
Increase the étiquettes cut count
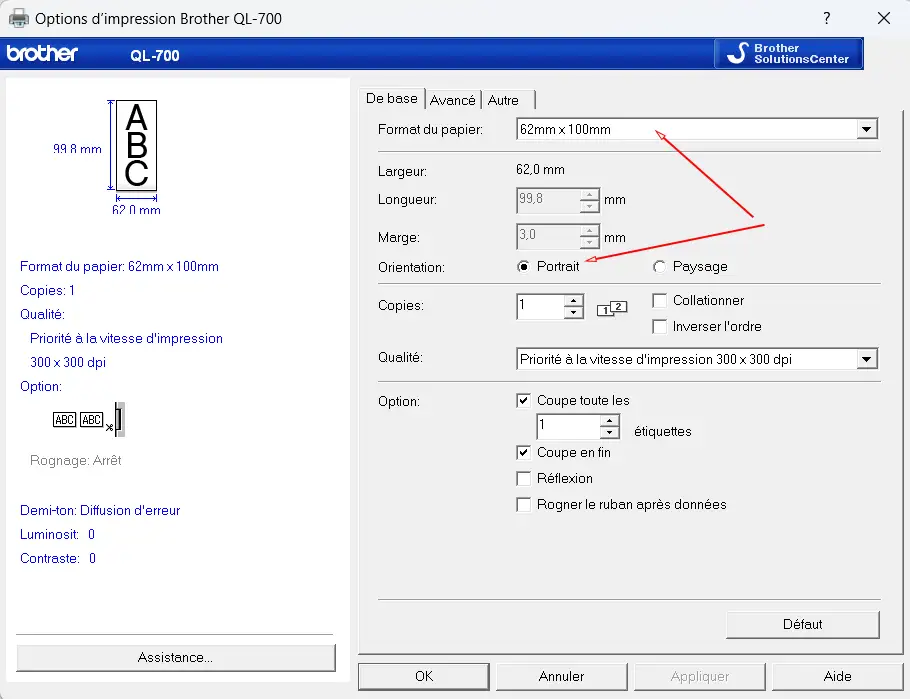coord(609,420)
